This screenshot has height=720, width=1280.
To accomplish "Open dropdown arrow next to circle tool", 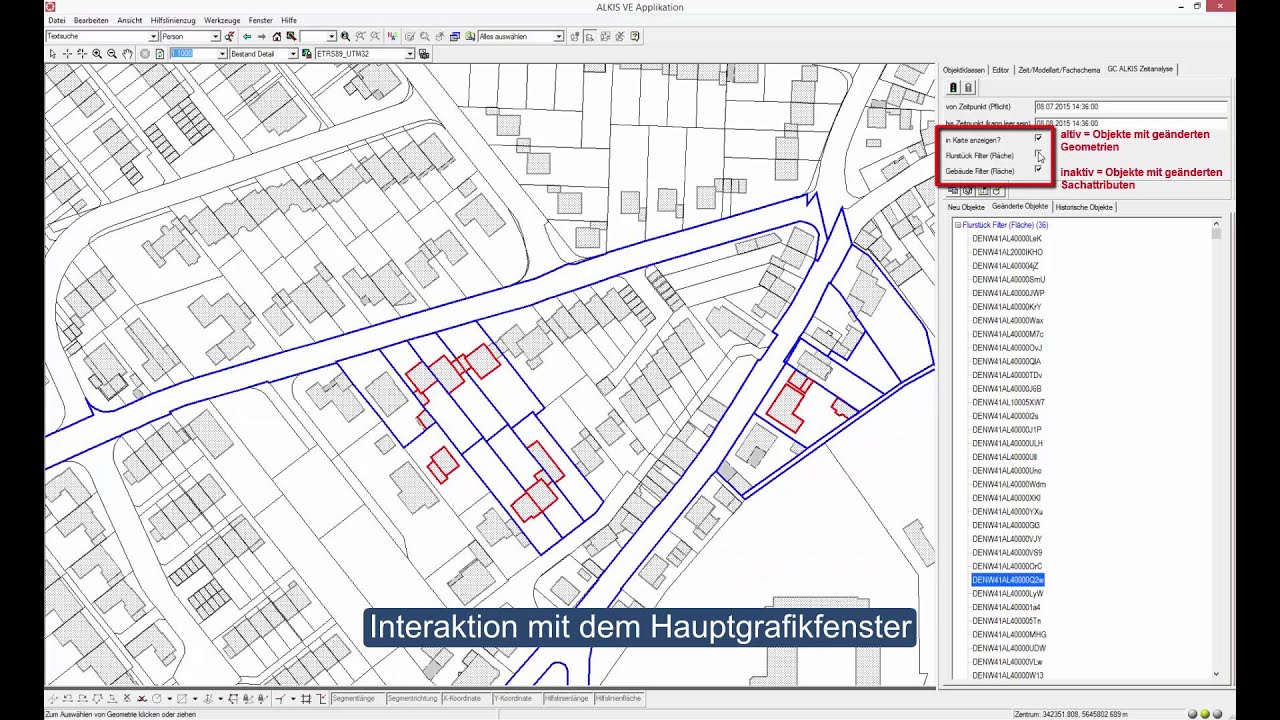I will (170, 698).
